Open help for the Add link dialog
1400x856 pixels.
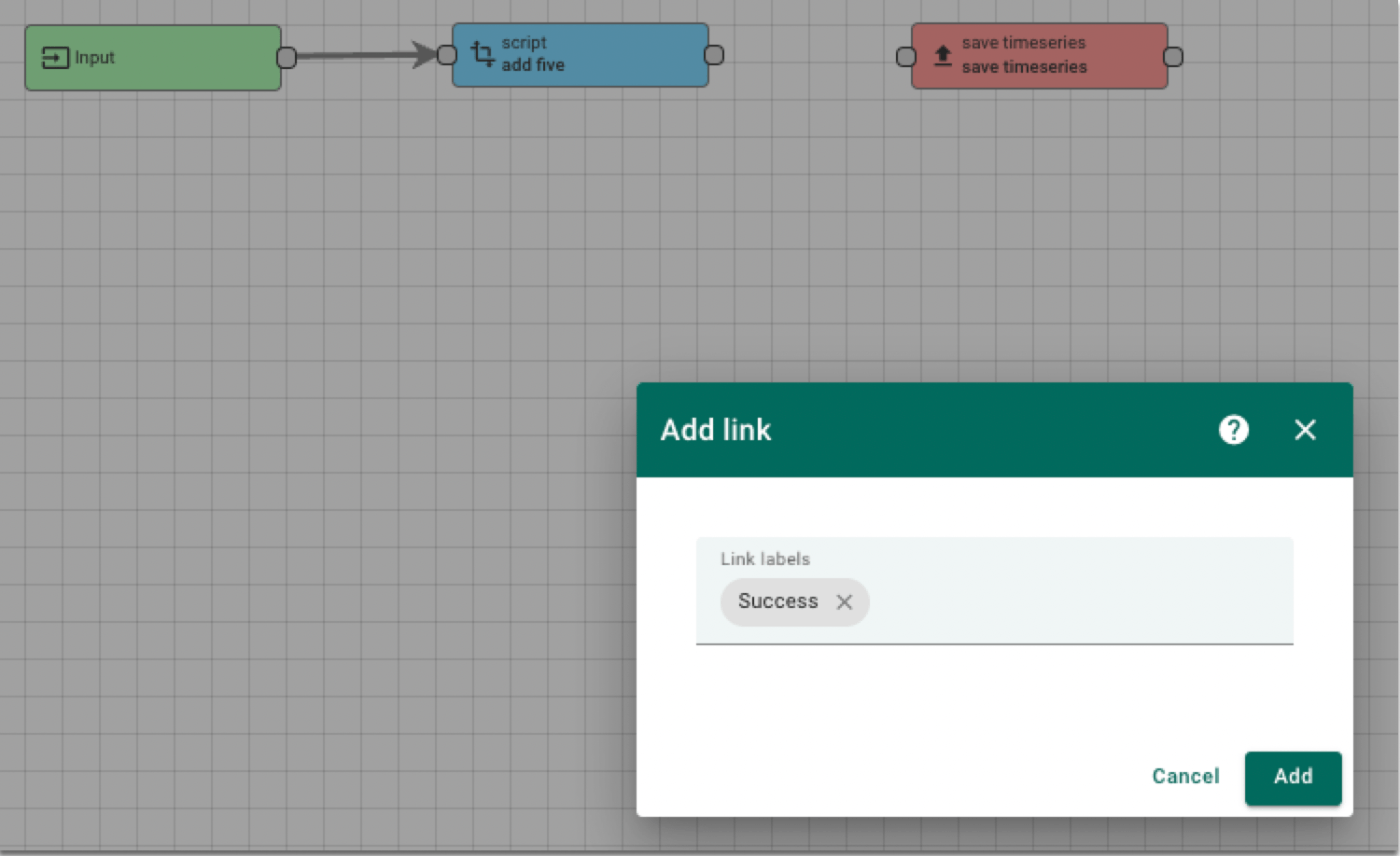click(1234, 430)
